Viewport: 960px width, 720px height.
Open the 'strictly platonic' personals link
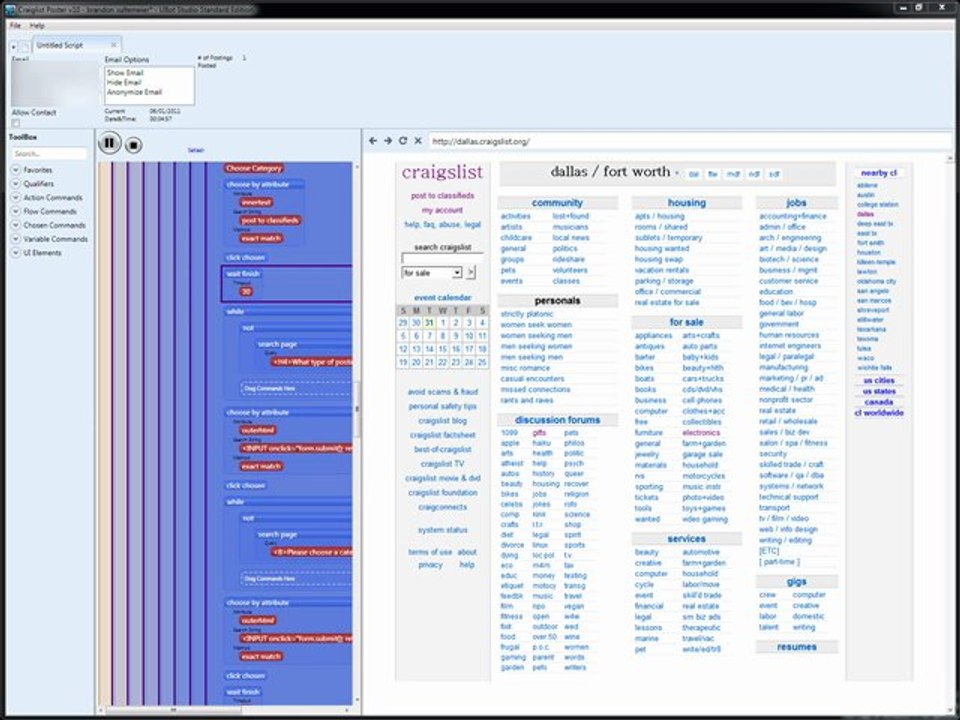tap(527, 313)
